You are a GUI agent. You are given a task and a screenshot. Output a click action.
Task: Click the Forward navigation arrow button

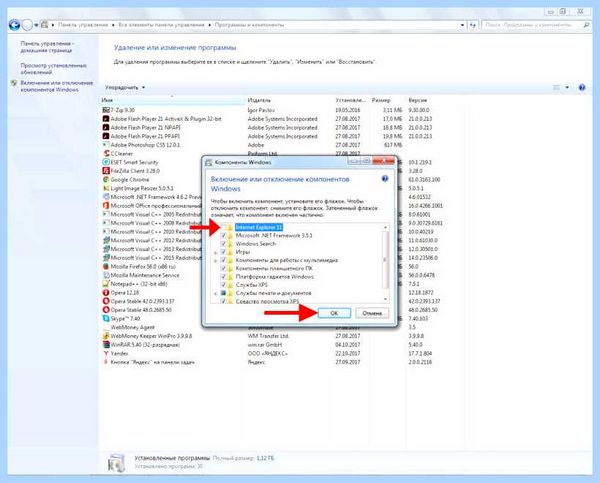click(28, 25)
